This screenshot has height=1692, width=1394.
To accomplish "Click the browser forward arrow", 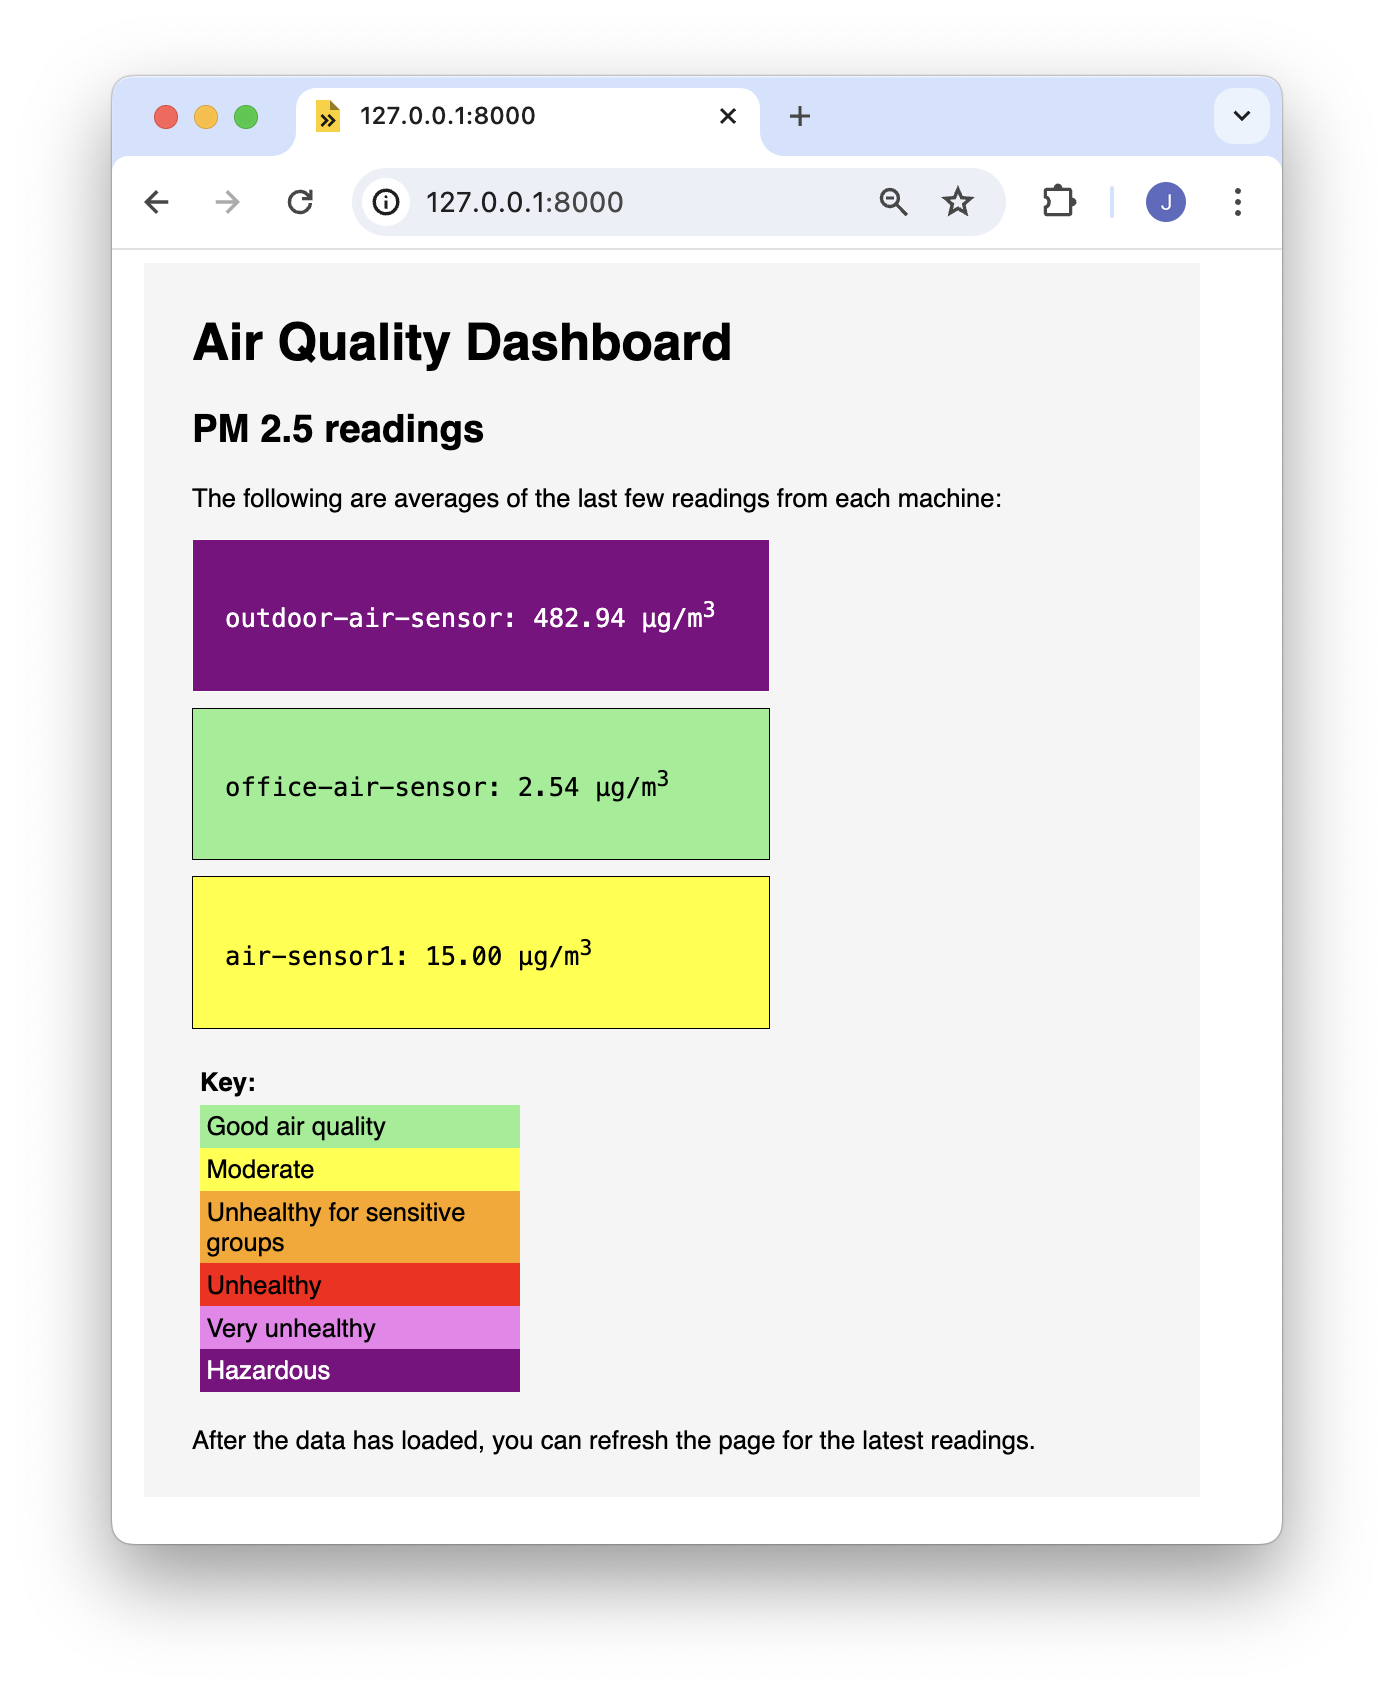I will click(228, 202).
